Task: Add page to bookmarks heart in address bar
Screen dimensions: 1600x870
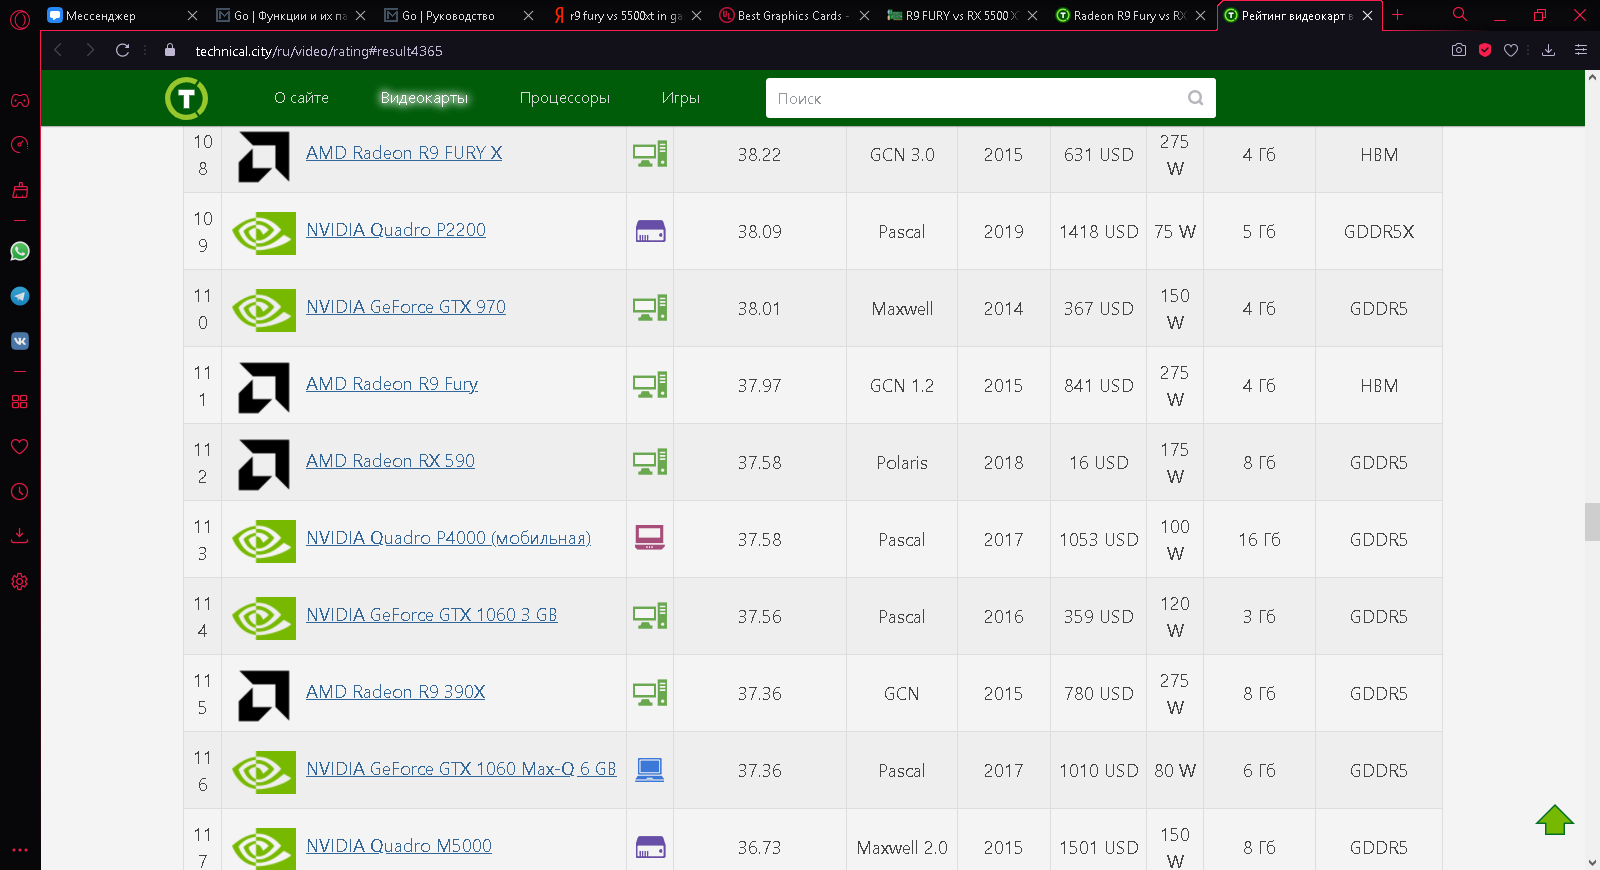Action: (1511, 50)
